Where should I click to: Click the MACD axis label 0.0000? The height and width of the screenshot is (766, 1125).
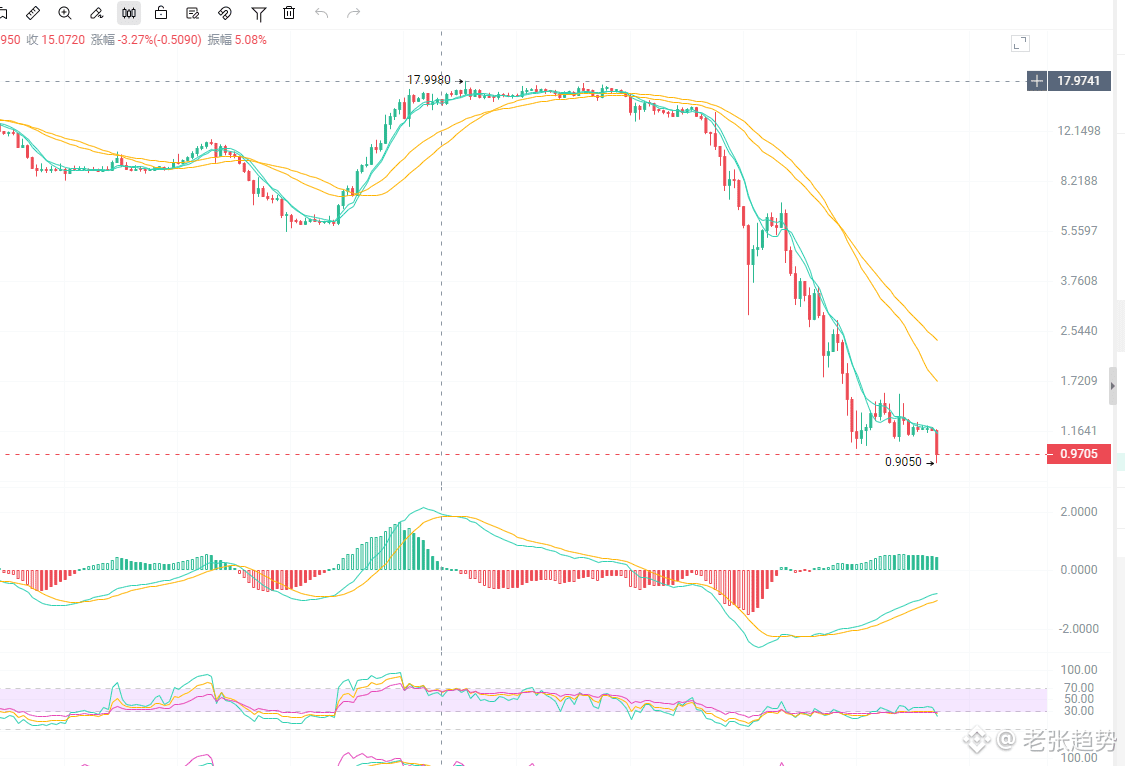click(1079, 569)
